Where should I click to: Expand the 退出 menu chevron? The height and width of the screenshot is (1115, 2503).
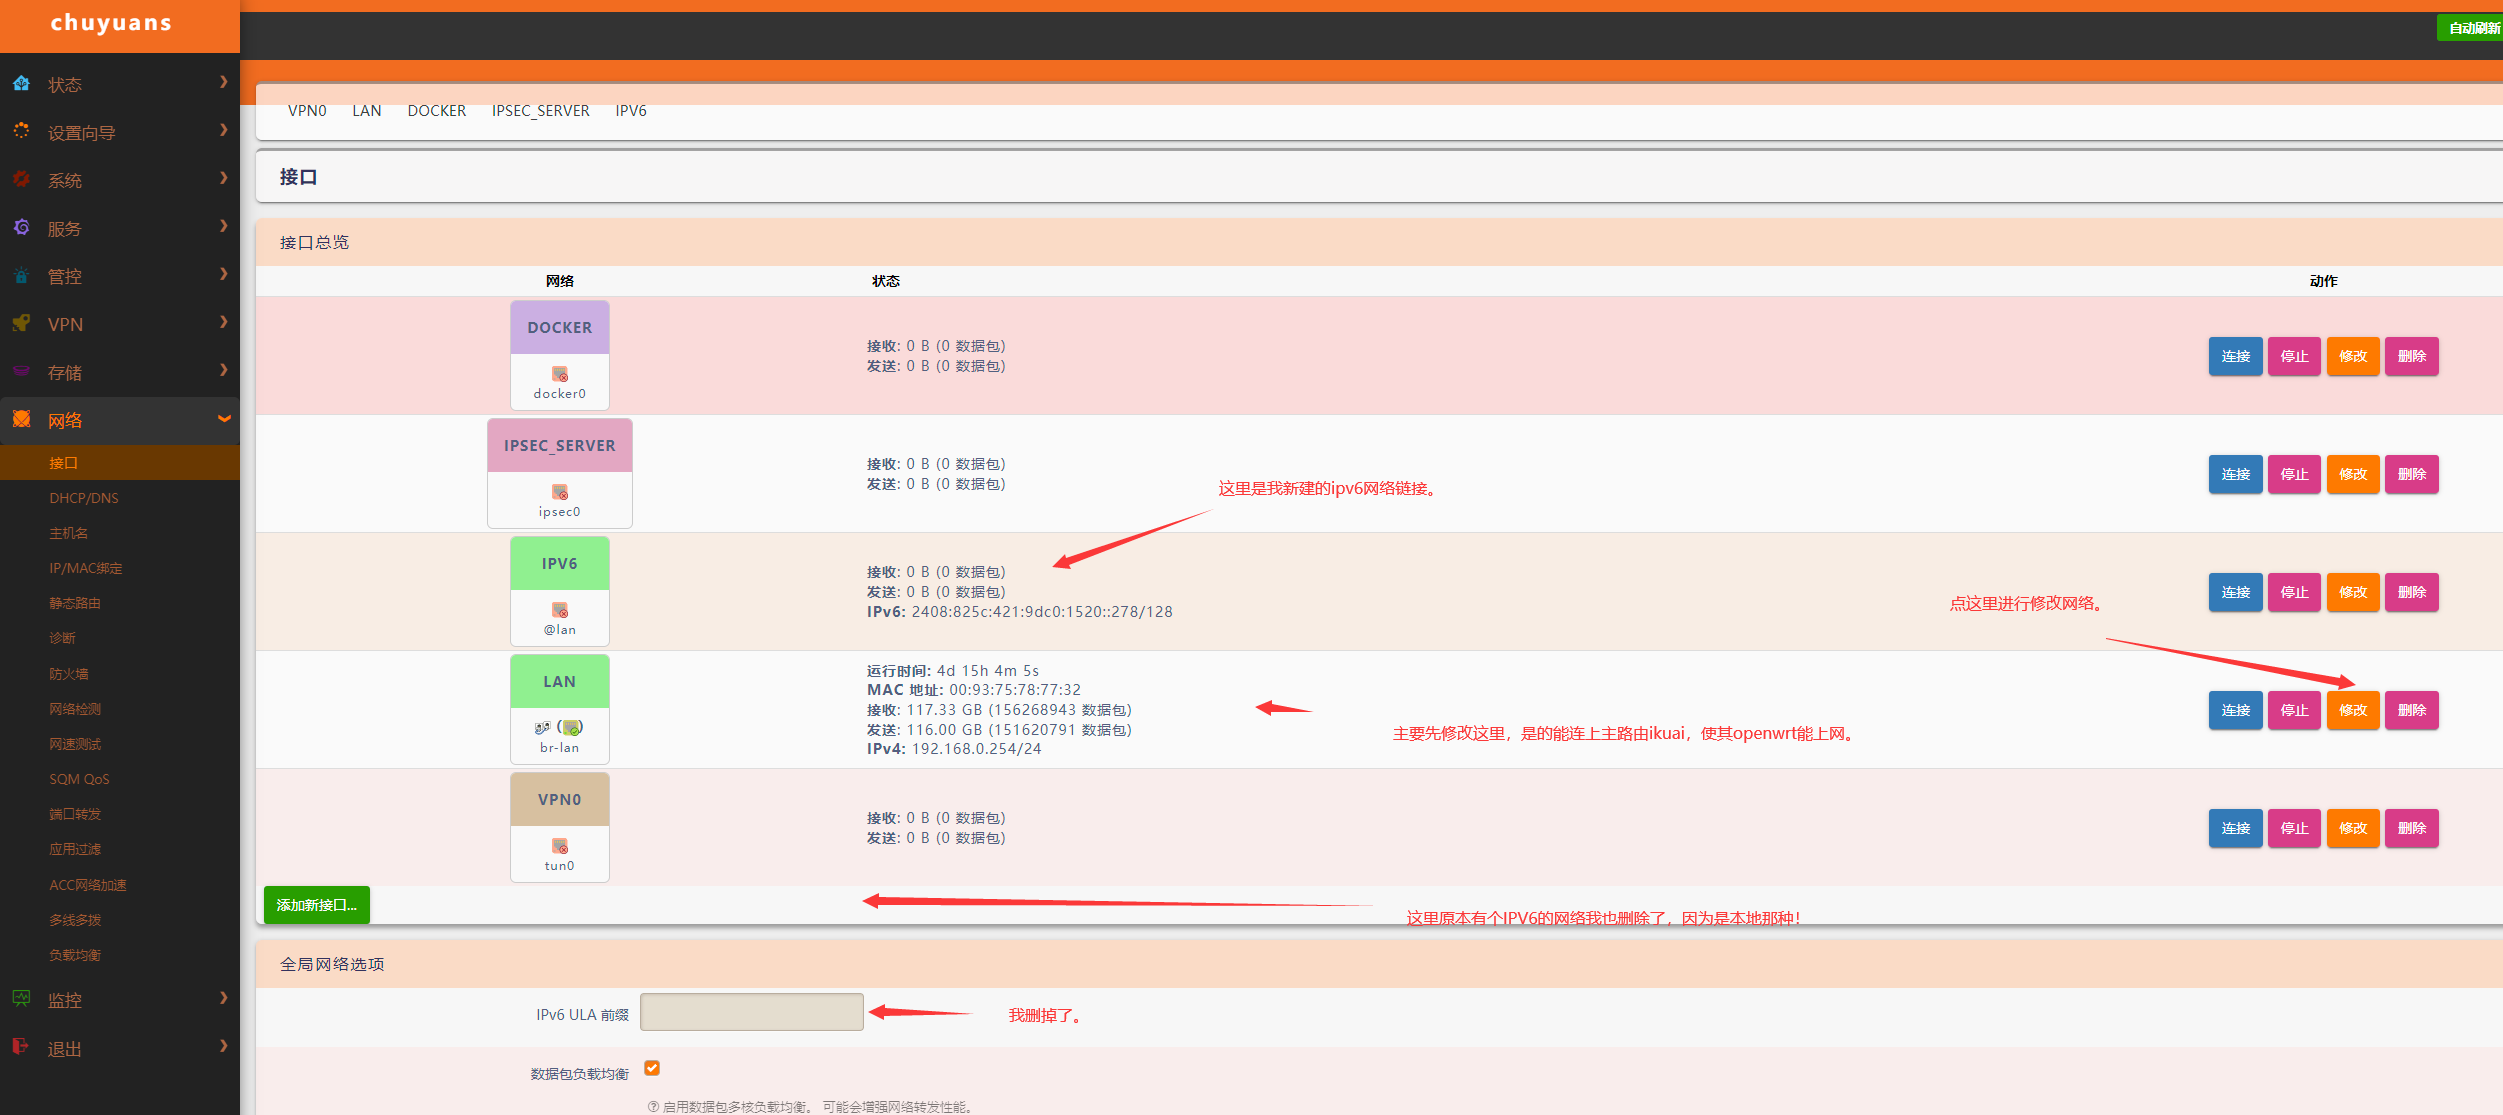tap(224, 1046)
